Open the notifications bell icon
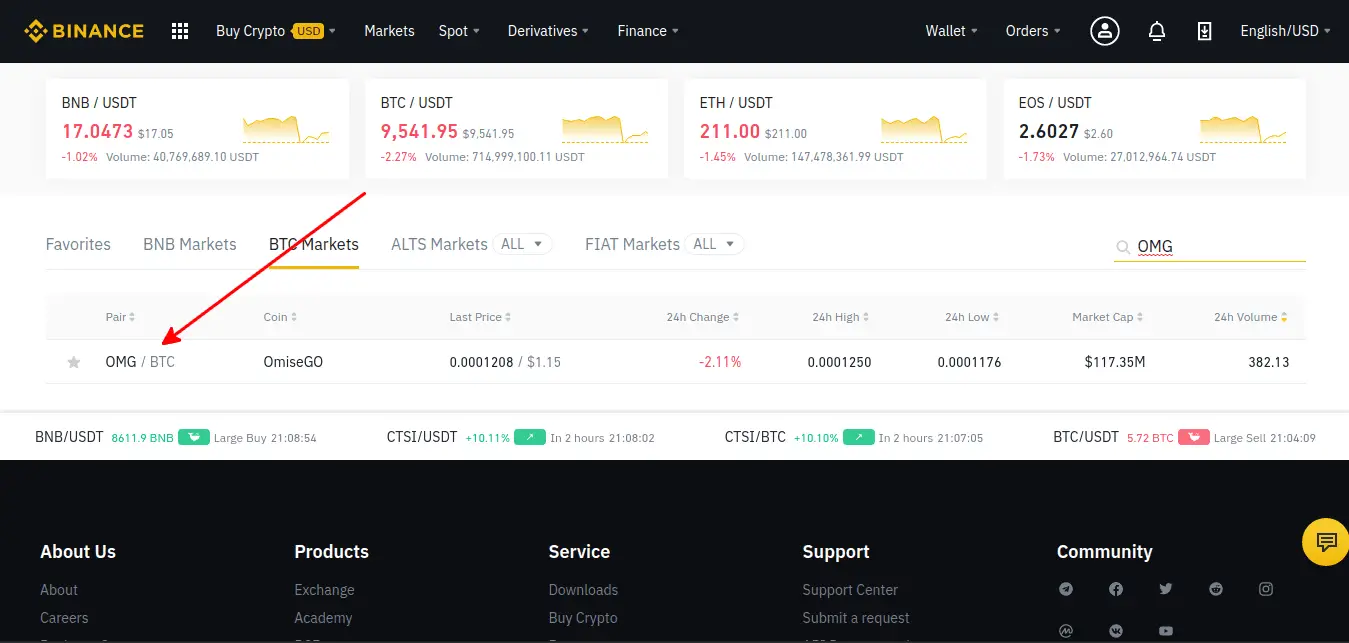 1157,31
